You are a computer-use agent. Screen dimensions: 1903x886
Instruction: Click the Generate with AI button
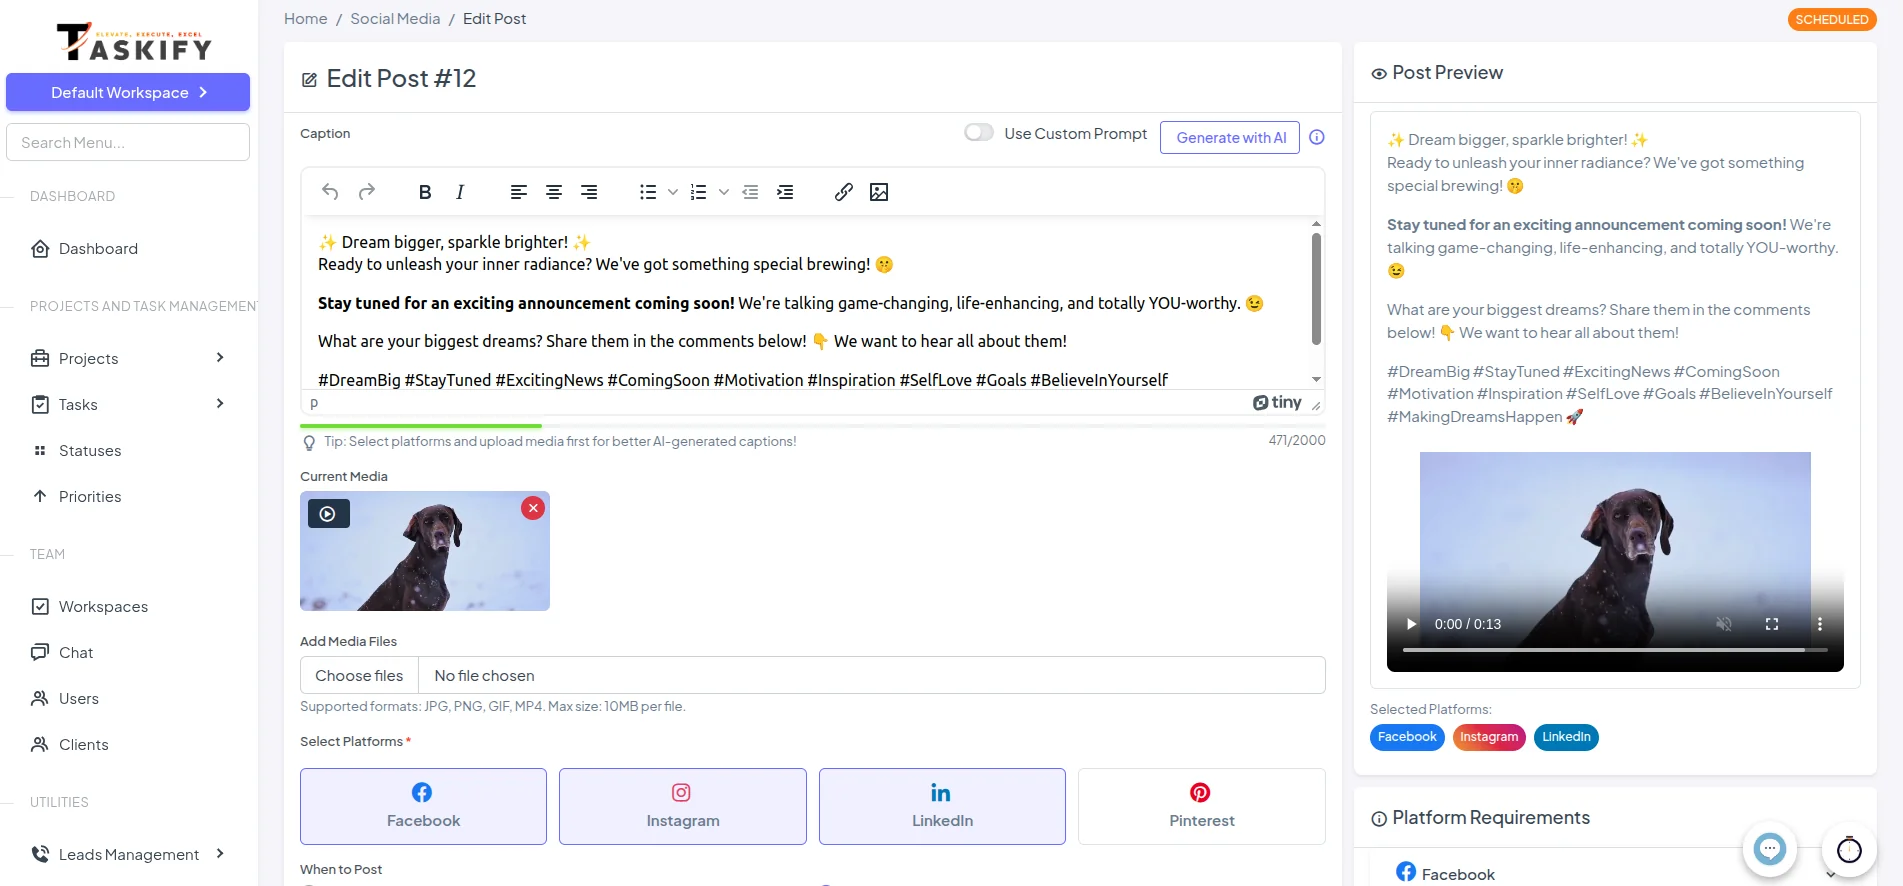point(1230,137)
